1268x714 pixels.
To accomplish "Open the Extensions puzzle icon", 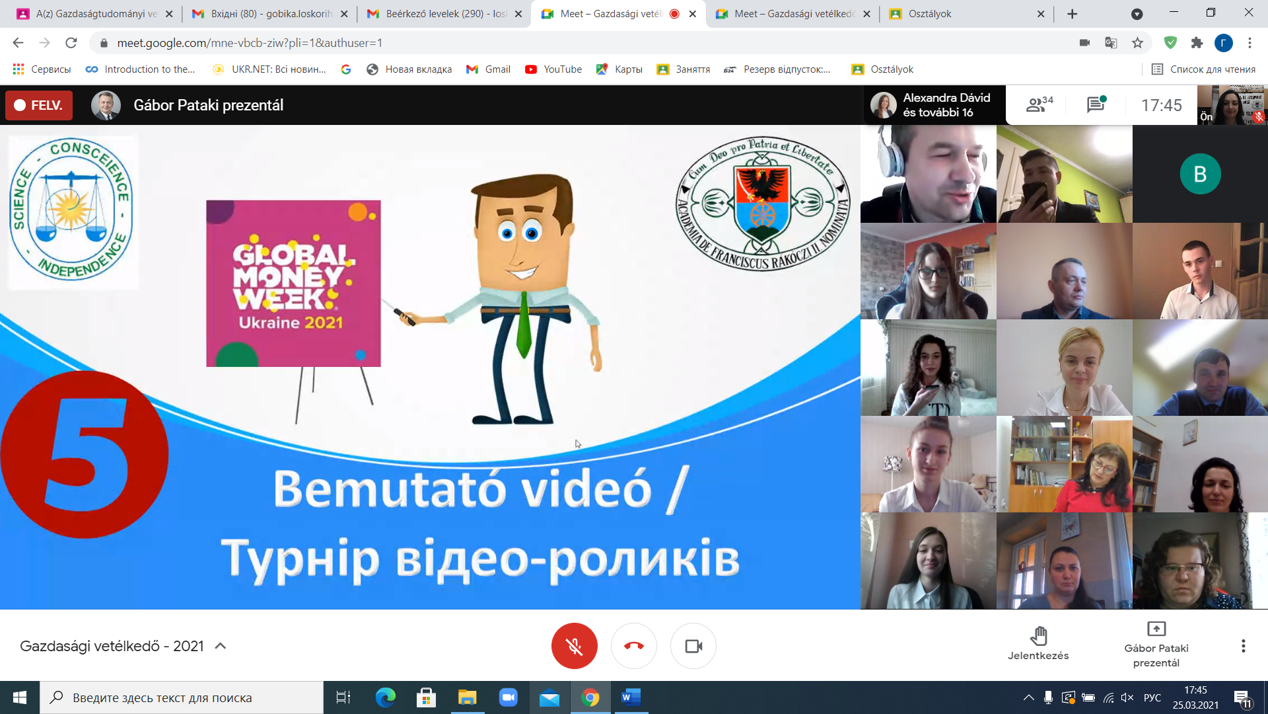I will (x=1197, y=43).
